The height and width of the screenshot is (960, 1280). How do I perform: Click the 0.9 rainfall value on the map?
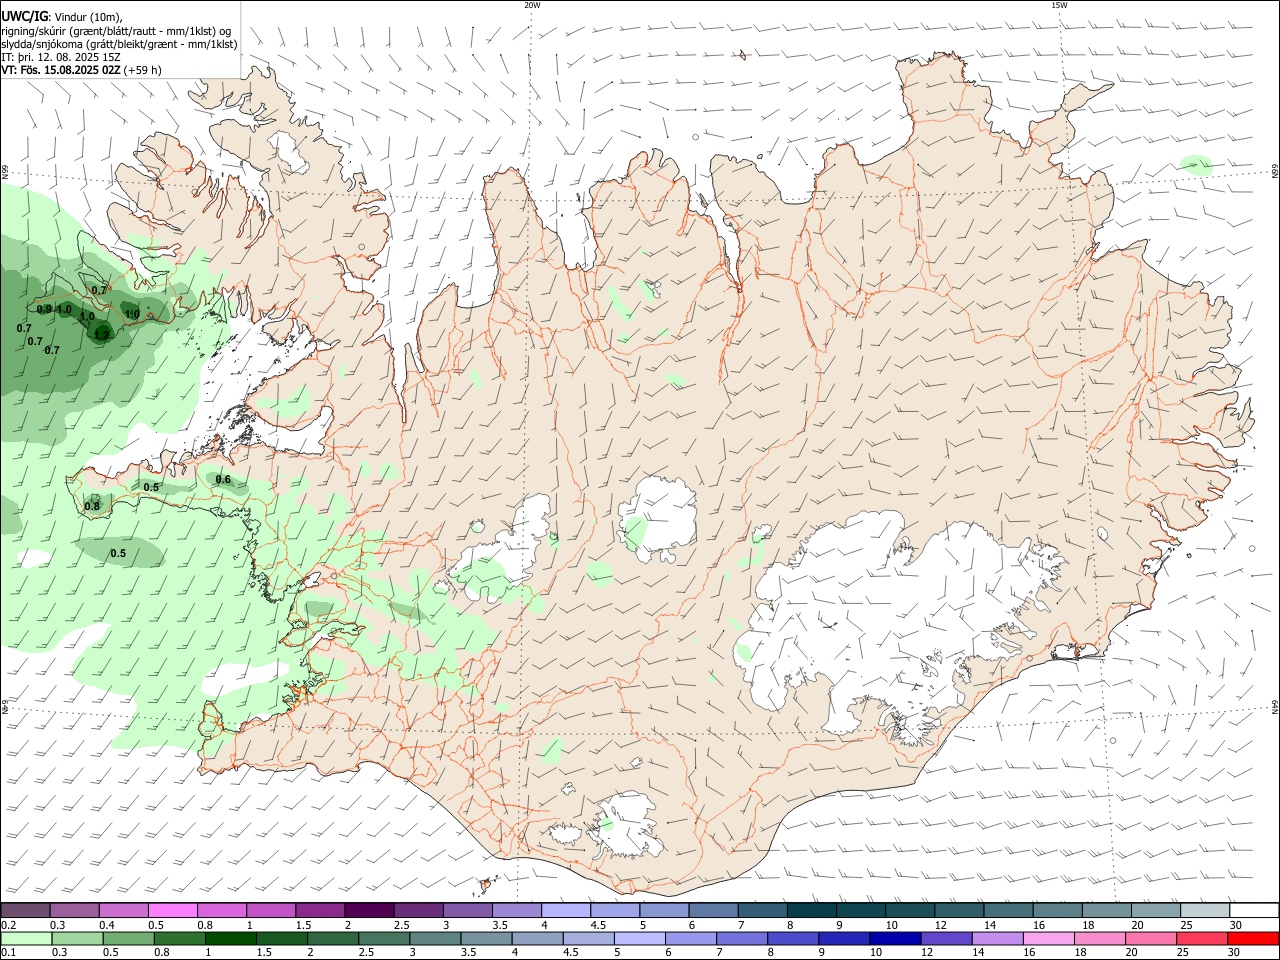tap(44, 309)
